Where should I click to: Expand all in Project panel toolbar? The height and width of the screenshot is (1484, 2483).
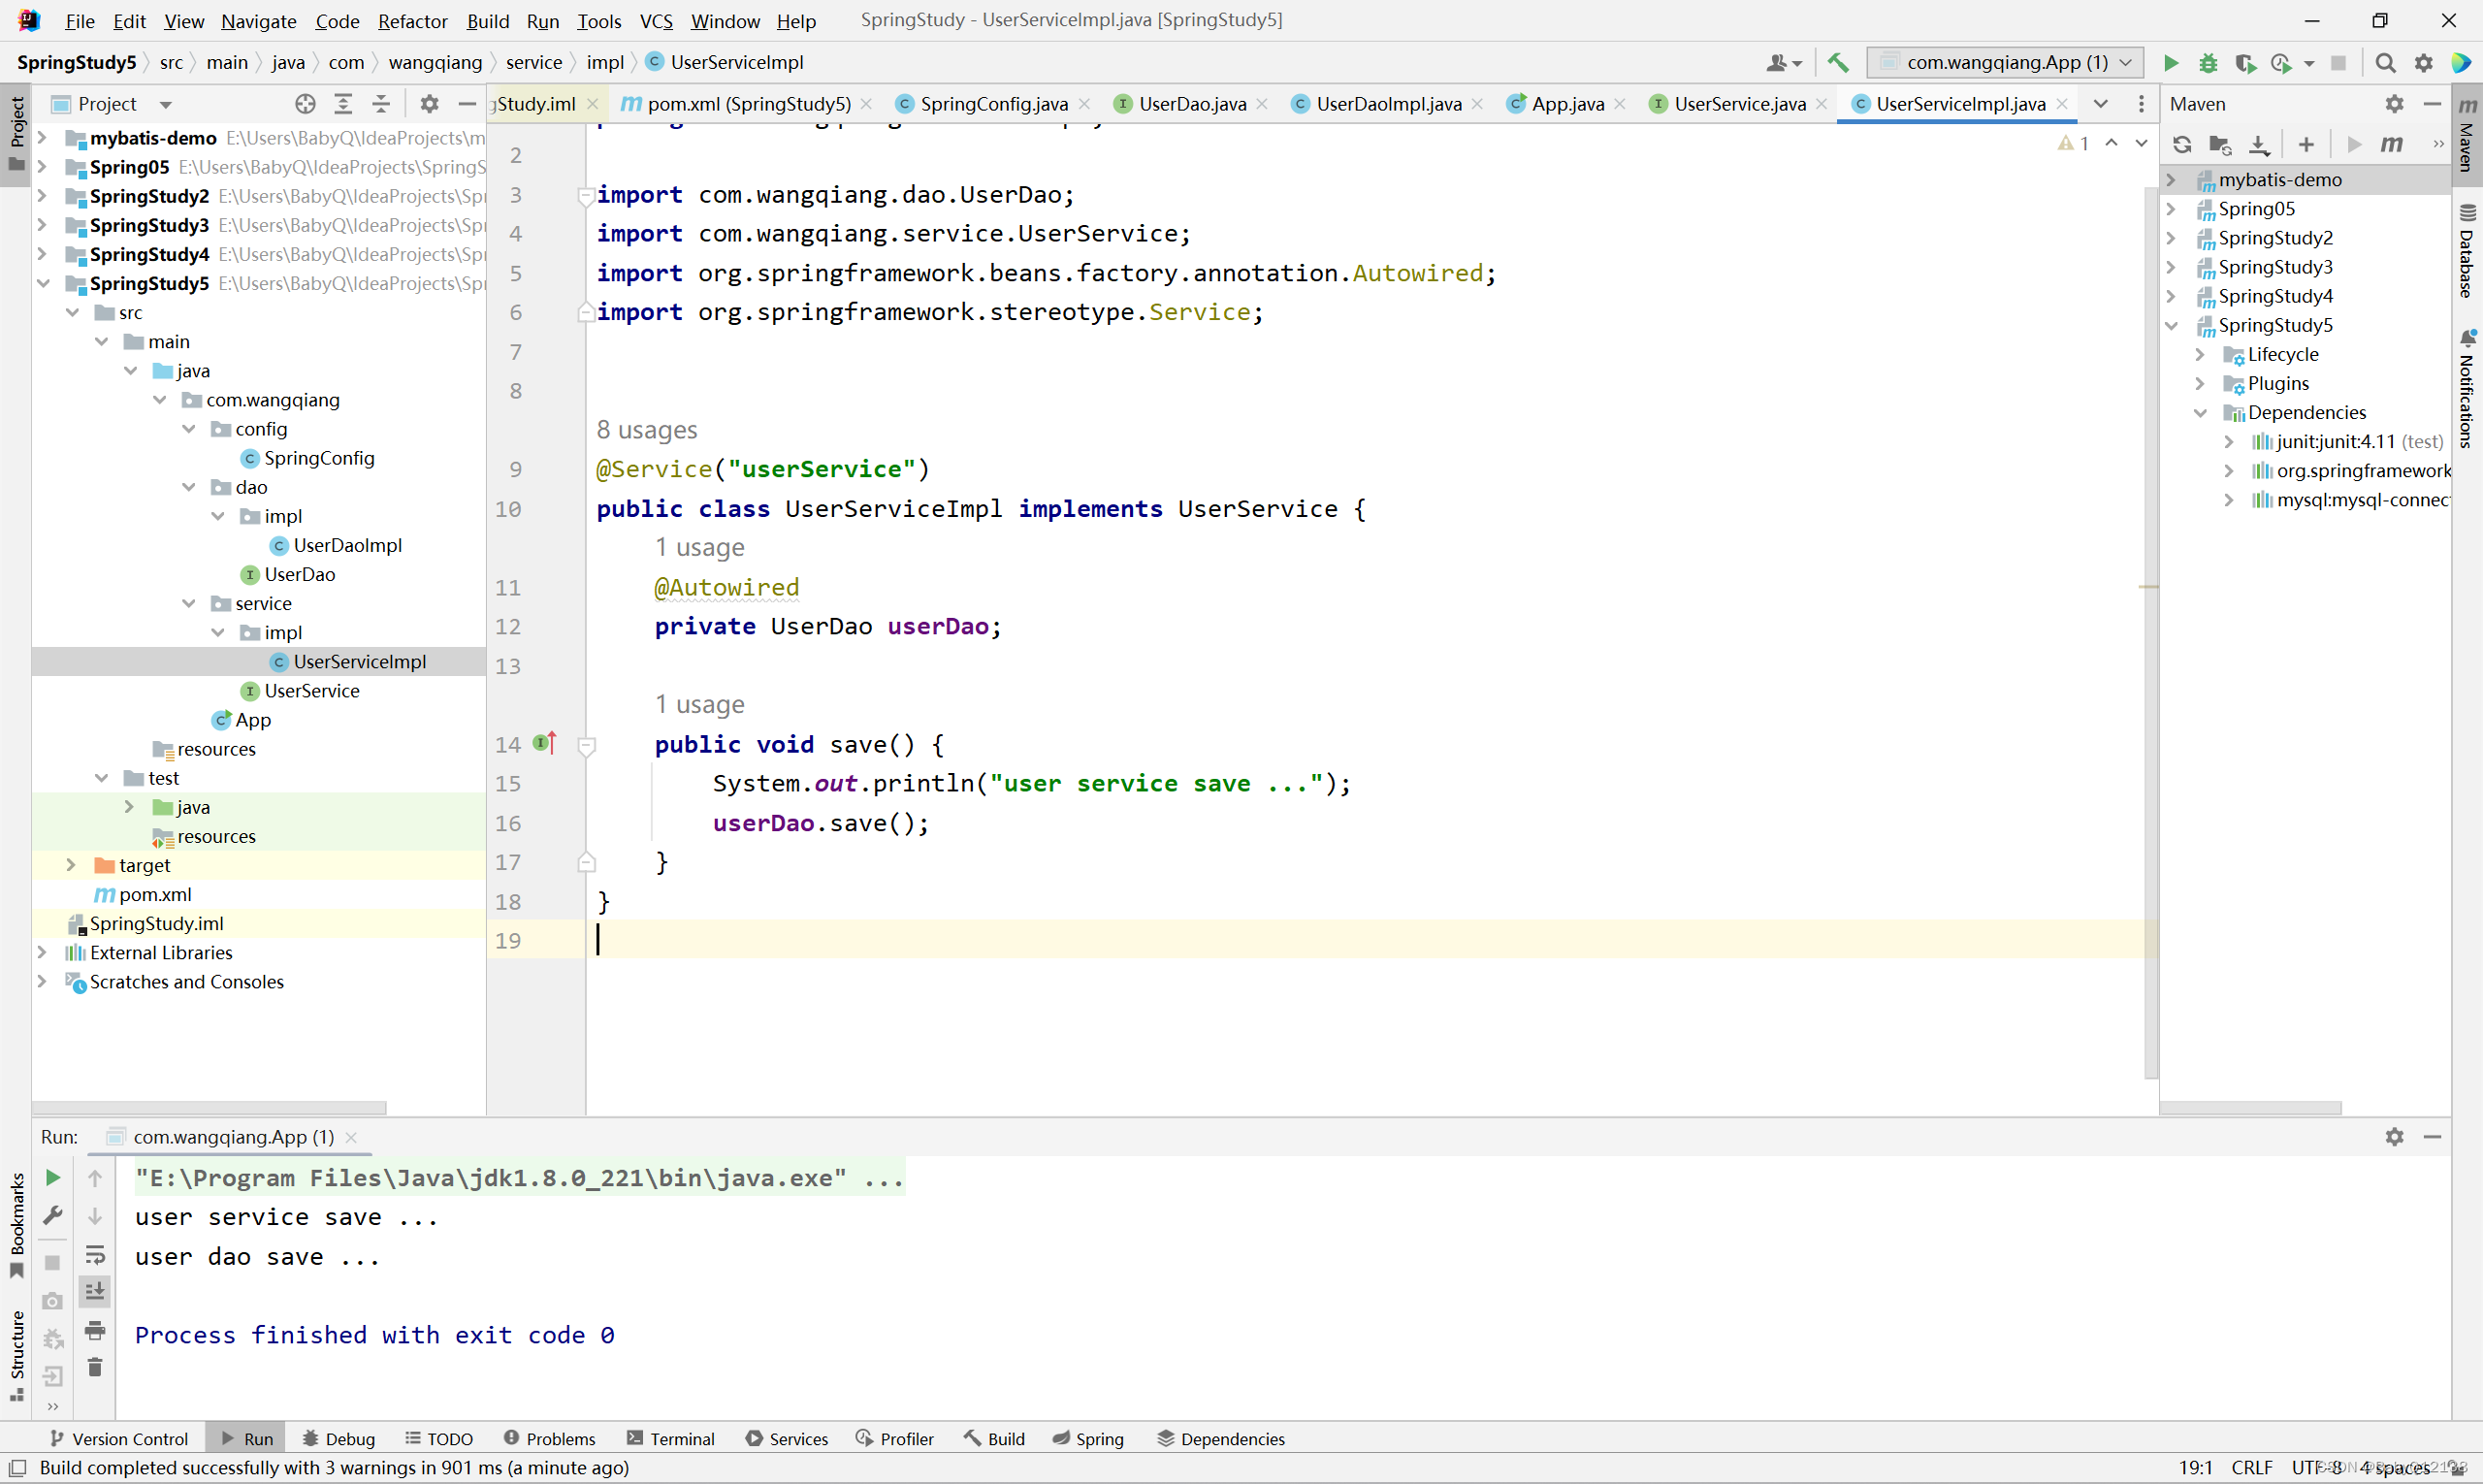(343, 104)
